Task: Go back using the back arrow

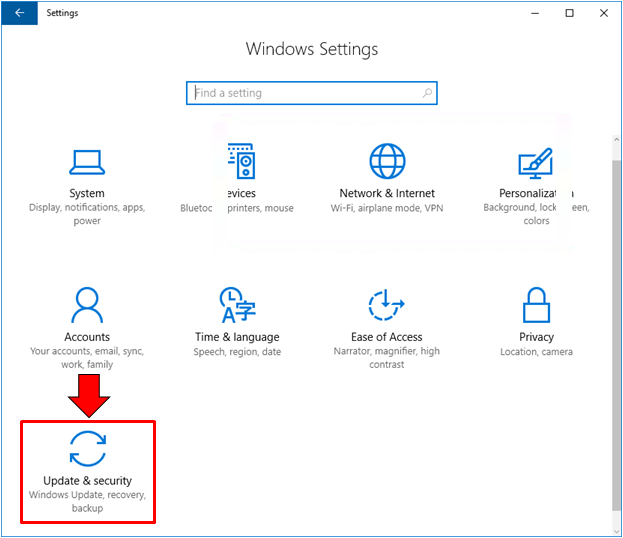Action: coord(19,13)
